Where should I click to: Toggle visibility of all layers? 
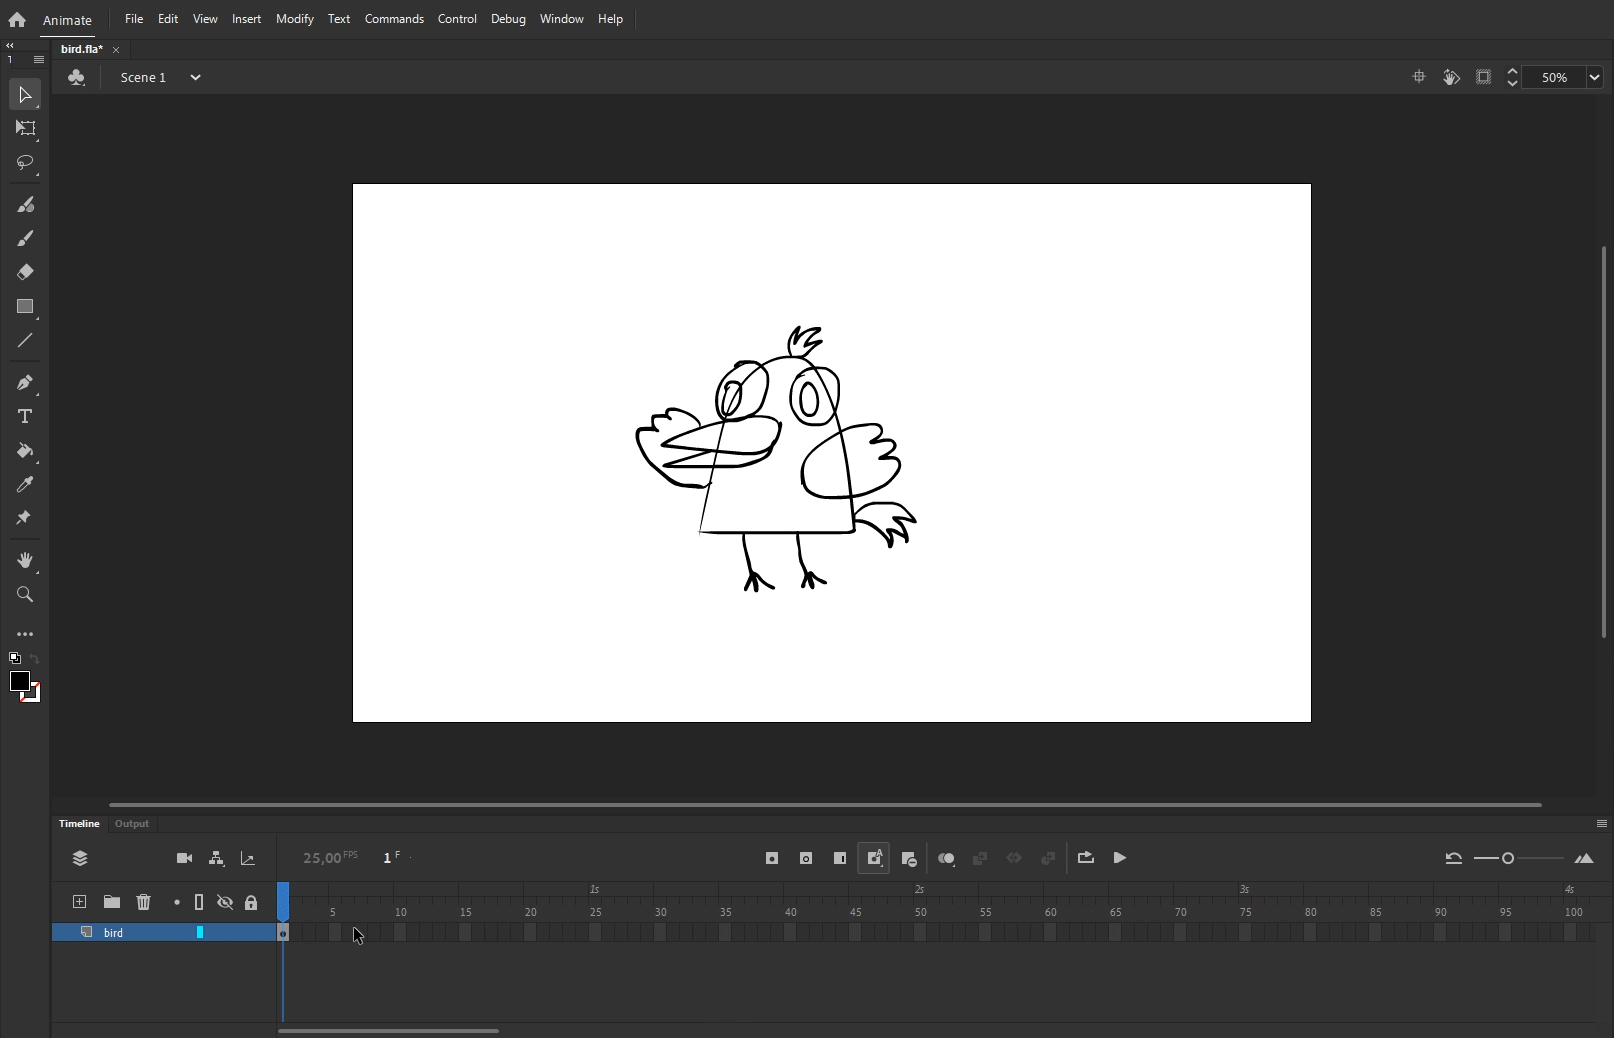[225, 902]
